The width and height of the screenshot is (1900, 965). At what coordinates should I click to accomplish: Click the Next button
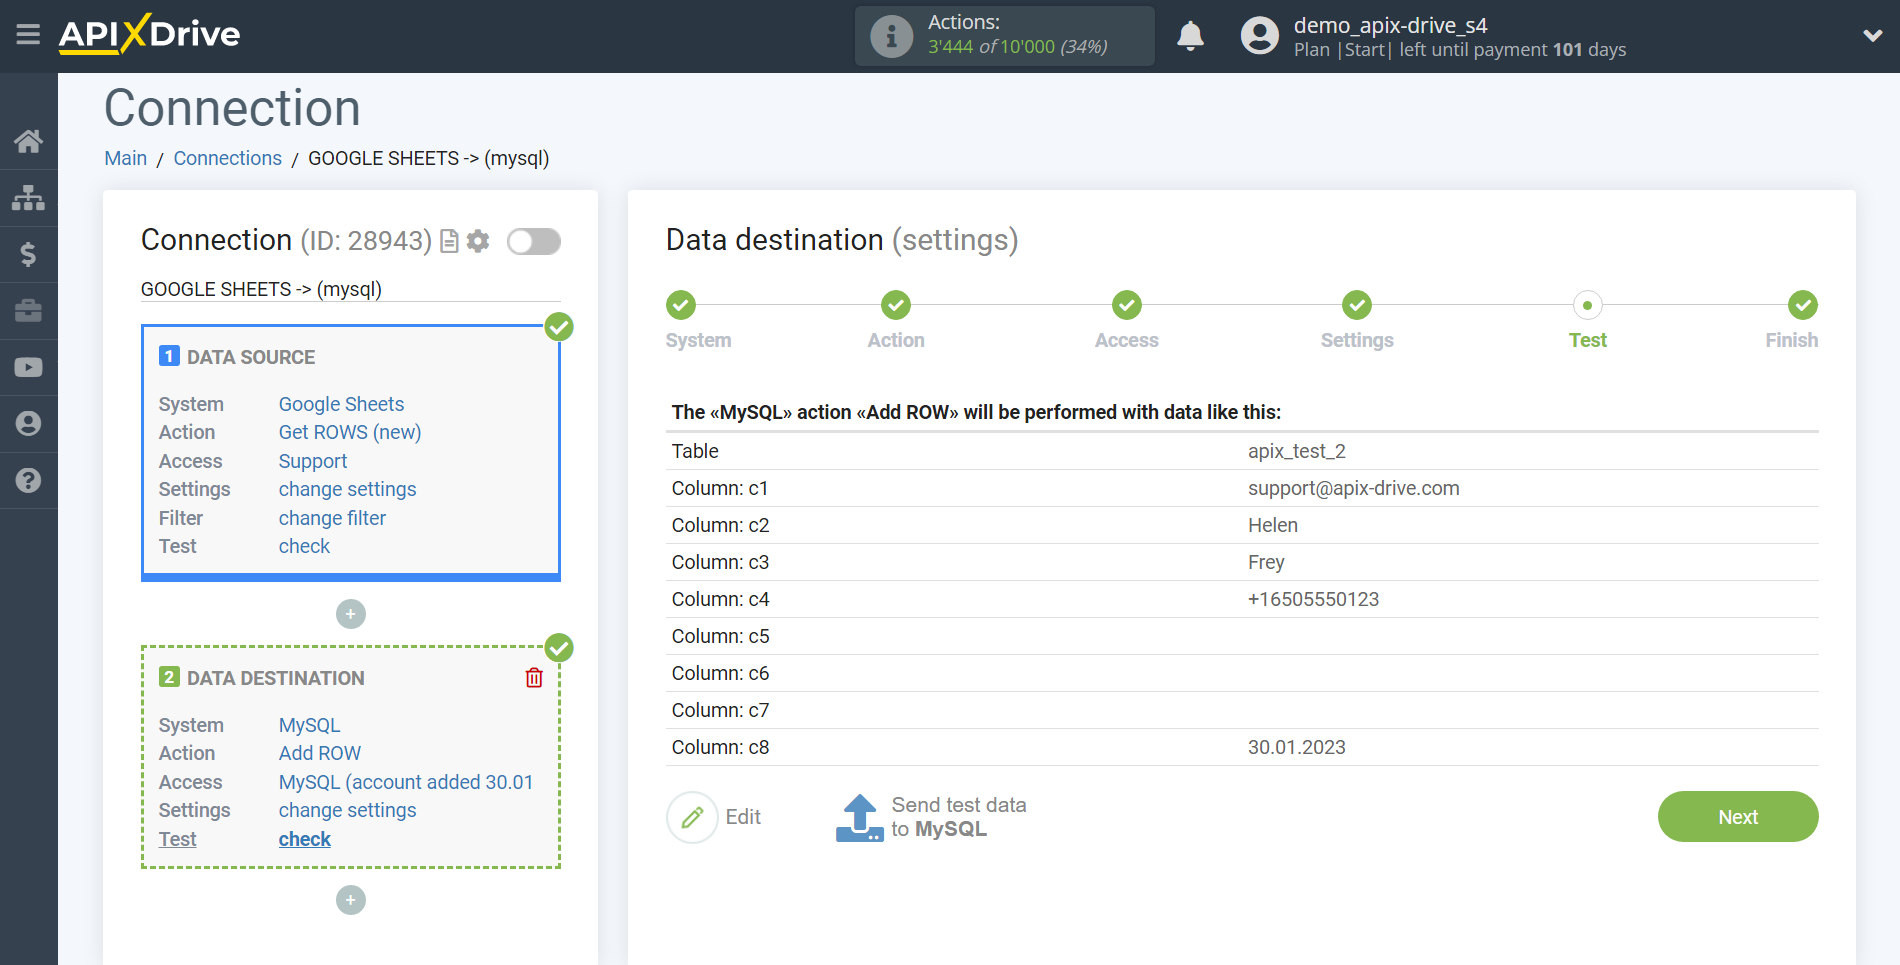(1738, 817)
